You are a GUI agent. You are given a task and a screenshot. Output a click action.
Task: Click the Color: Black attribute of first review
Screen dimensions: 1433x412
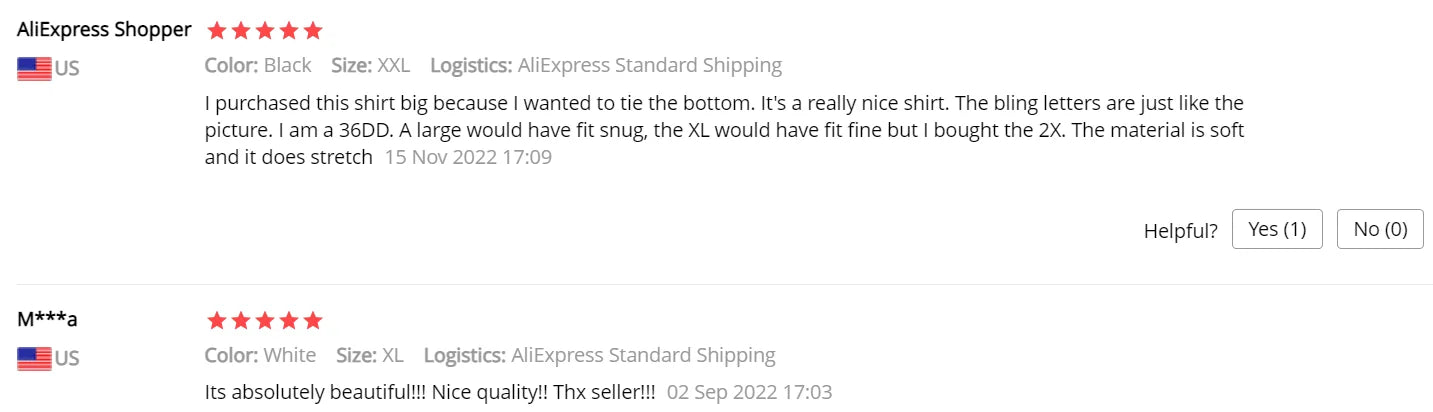[x=258, y=66]
